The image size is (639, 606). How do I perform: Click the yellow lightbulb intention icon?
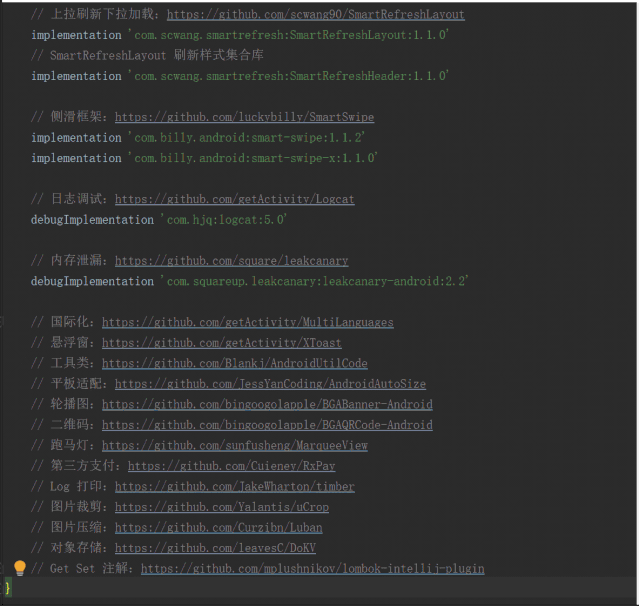pos(20,568)
